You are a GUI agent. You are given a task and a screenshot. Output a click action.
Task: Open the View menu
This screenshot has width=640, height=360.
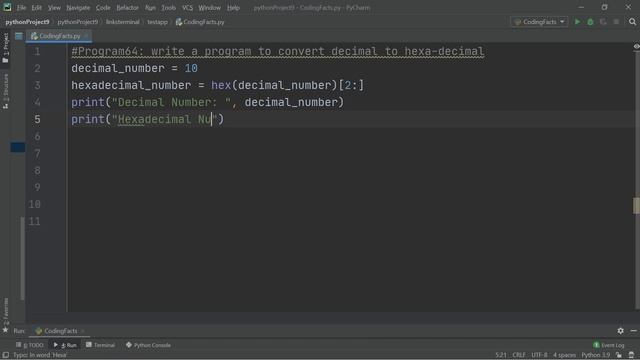coord(54,7)
